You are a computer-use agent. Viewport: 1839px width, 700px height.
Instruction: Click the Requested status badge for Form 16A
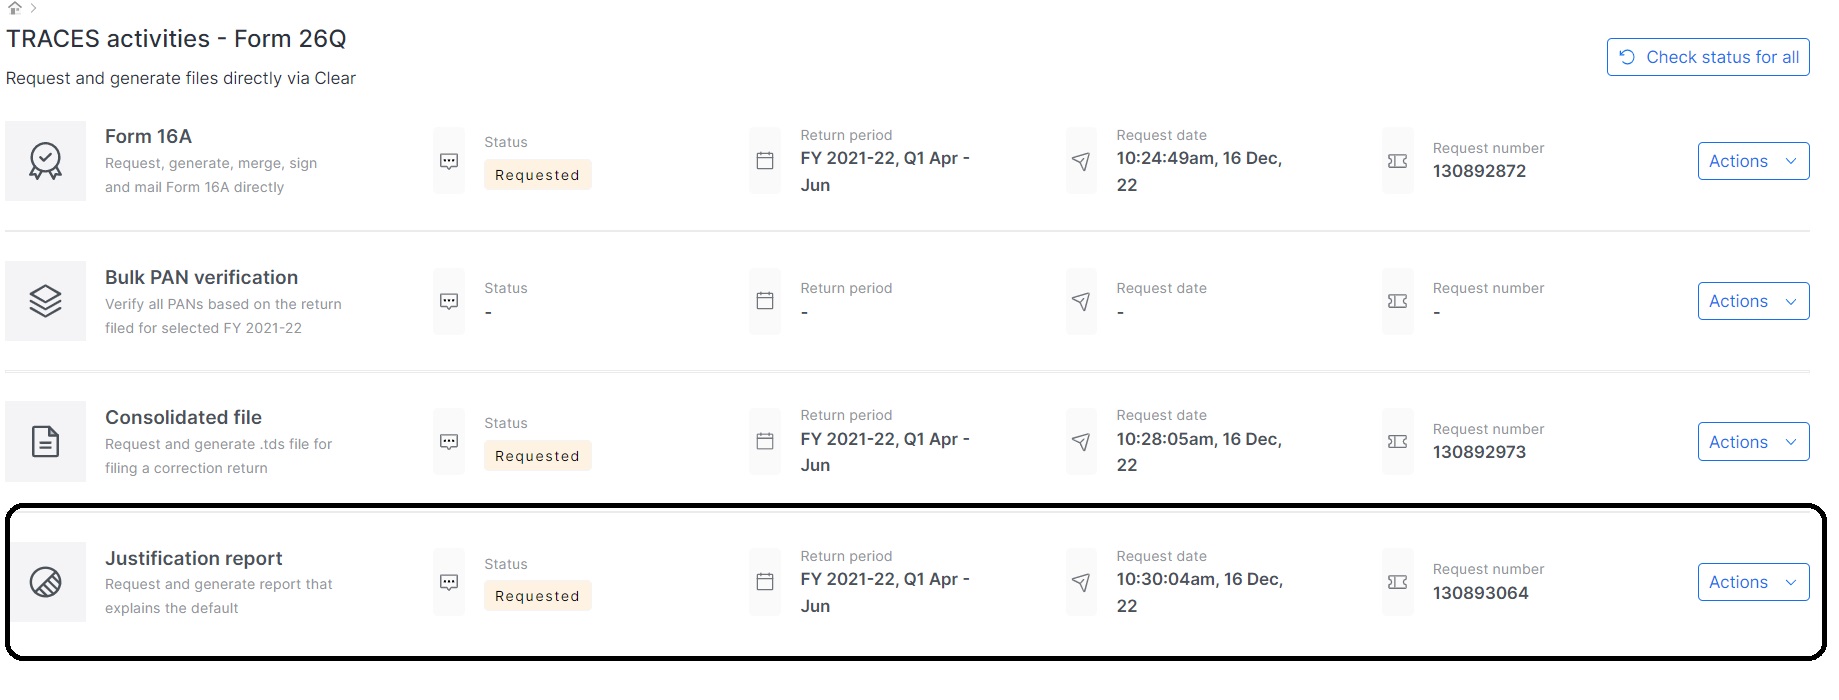[x=537, y=175]
